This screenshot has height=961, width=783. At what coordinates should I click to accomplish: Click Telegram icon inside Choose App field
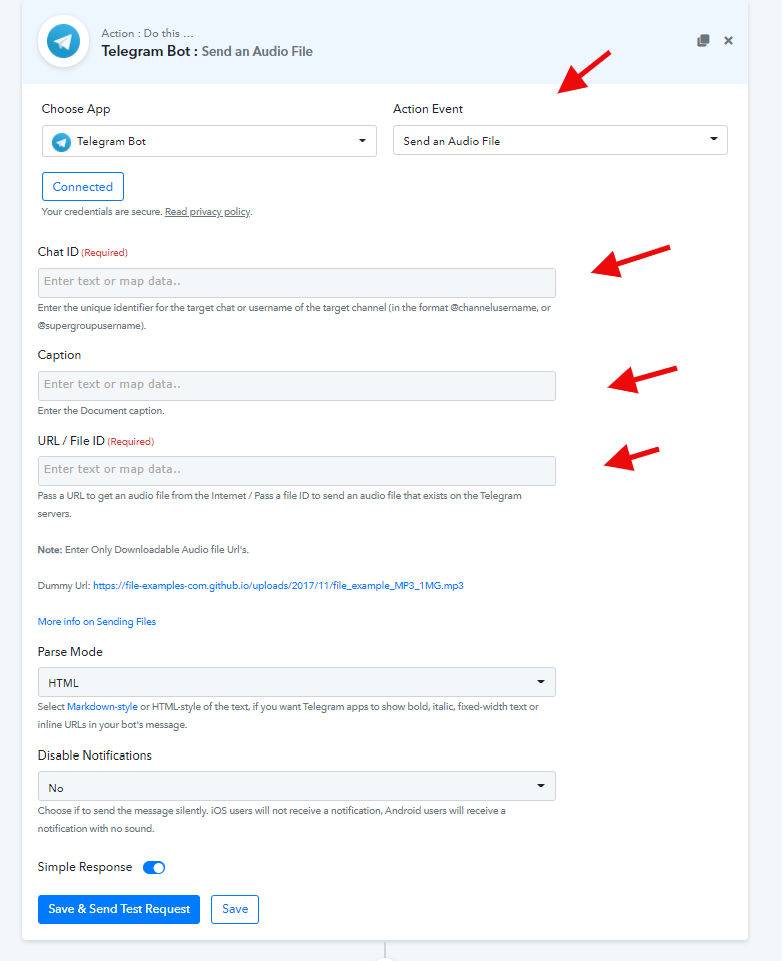[x=61, y=142]
